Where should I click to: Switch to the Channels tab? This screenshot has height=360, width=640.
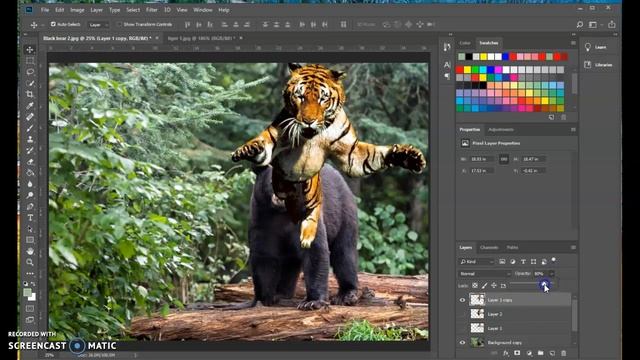(x=489, y=247)
